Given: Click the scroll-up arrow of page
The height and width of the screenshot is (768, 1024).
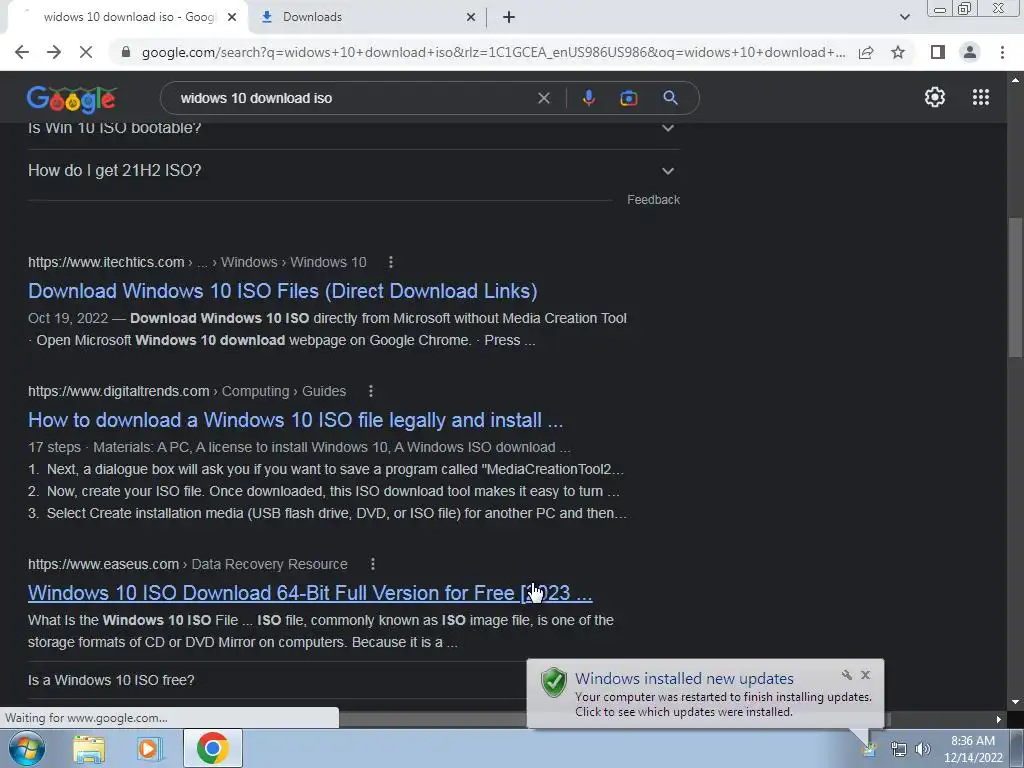Looking at the screenshot, I should click(1015, 80).
